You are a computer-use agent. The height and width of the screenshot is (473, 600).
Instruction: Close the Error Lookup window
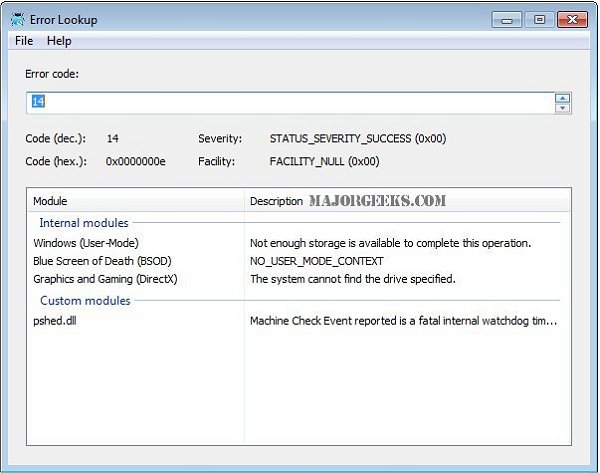pyautogui.click(x=572, y=18)
